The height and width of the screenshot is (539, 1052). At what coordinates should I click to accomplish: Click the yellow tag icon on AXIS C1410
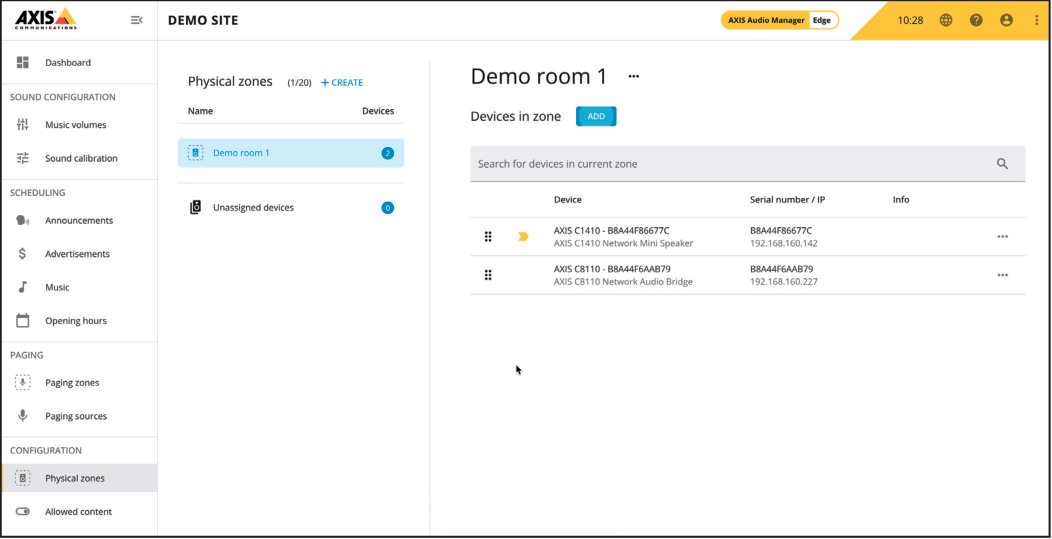click(x=523, y=237)
